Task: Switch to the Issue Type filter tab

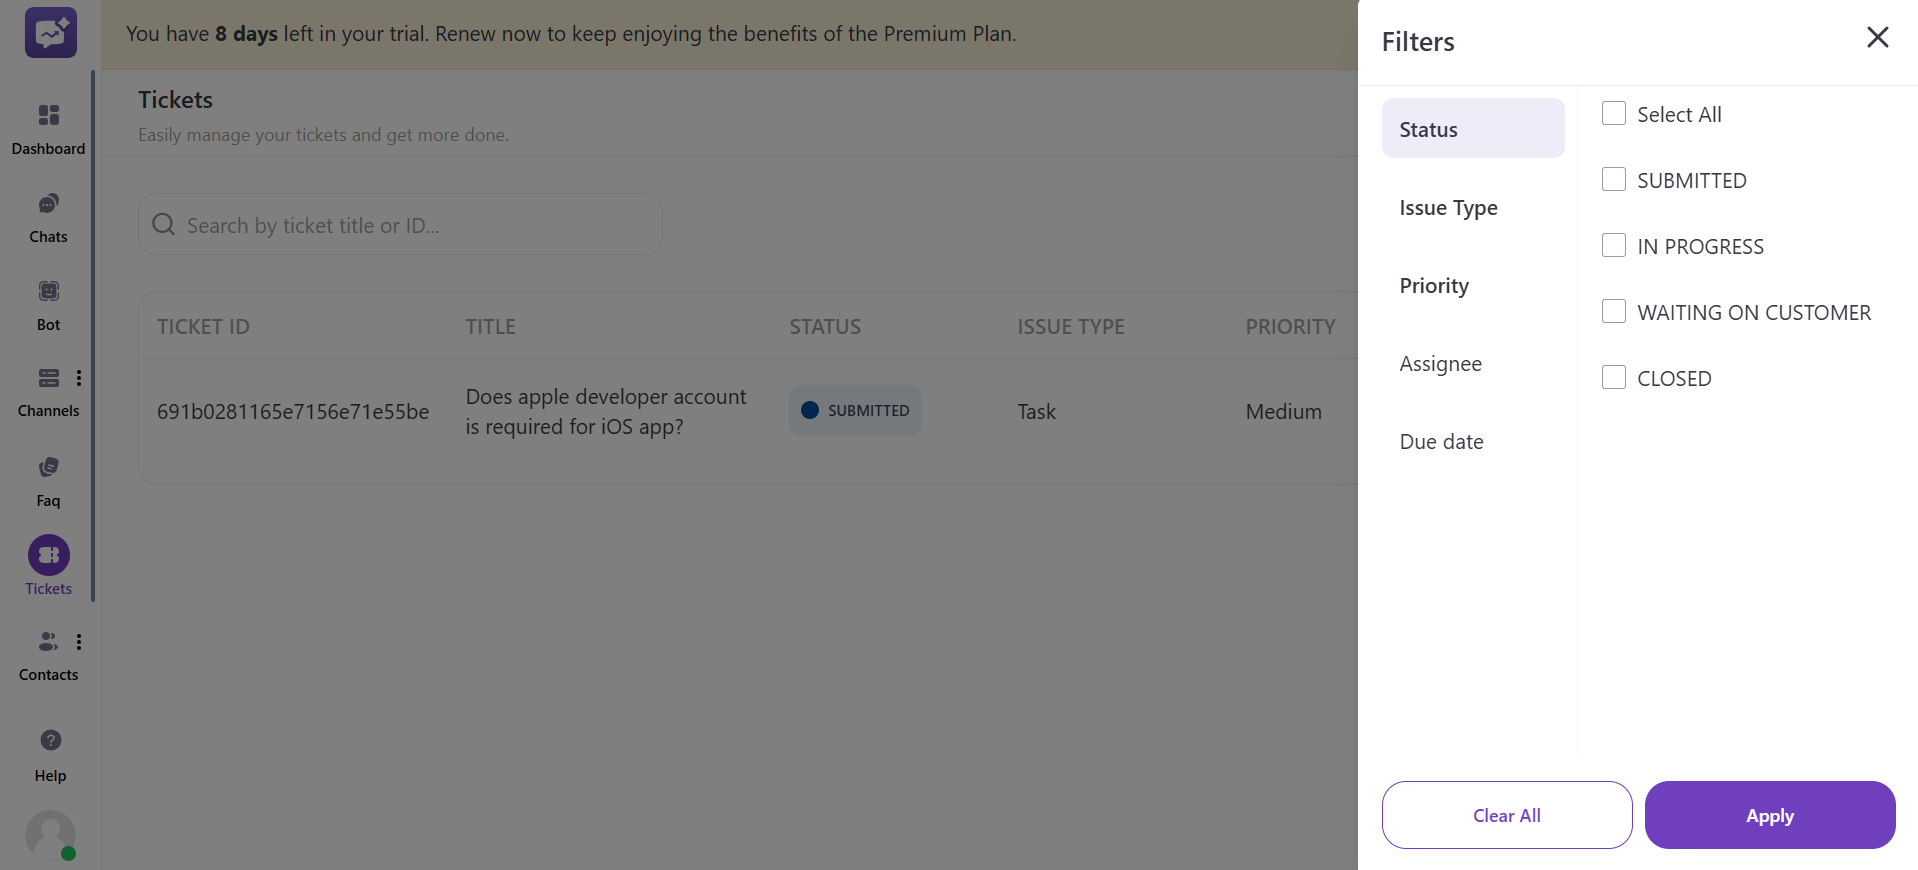Action: [x=1448, y=207]
